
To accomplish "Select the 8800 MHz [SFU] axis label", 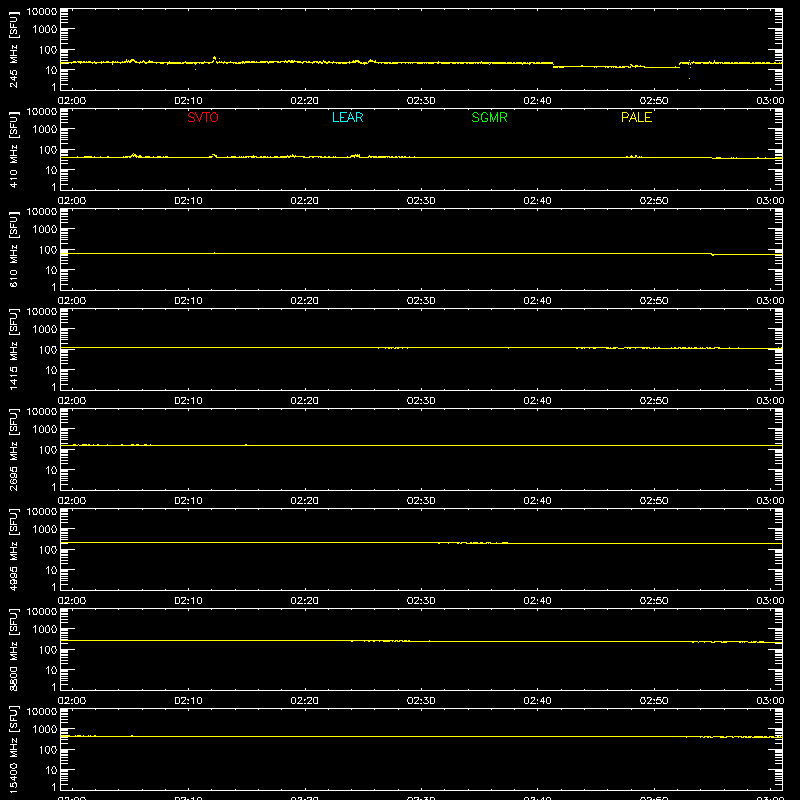I will [x=13, y=650].
